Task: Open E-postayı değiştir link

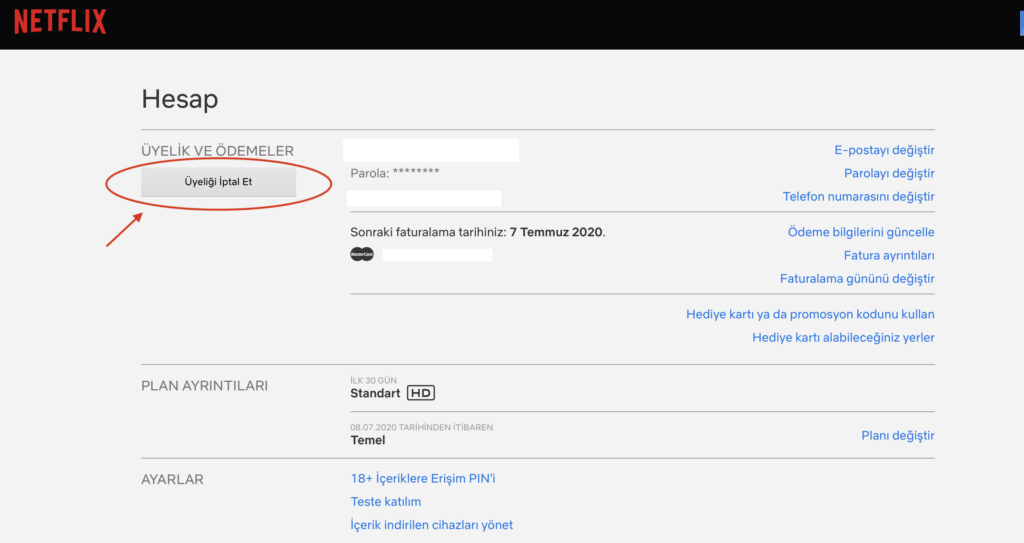Action: [884, 150]
